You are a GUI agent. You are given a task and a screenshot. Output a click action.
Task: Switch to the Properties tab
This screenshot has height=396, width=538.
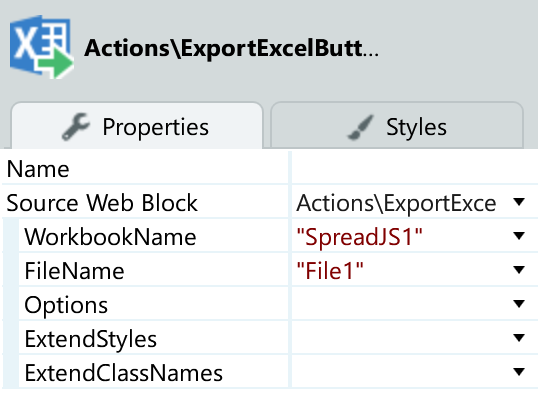click(x=137, y=126)
